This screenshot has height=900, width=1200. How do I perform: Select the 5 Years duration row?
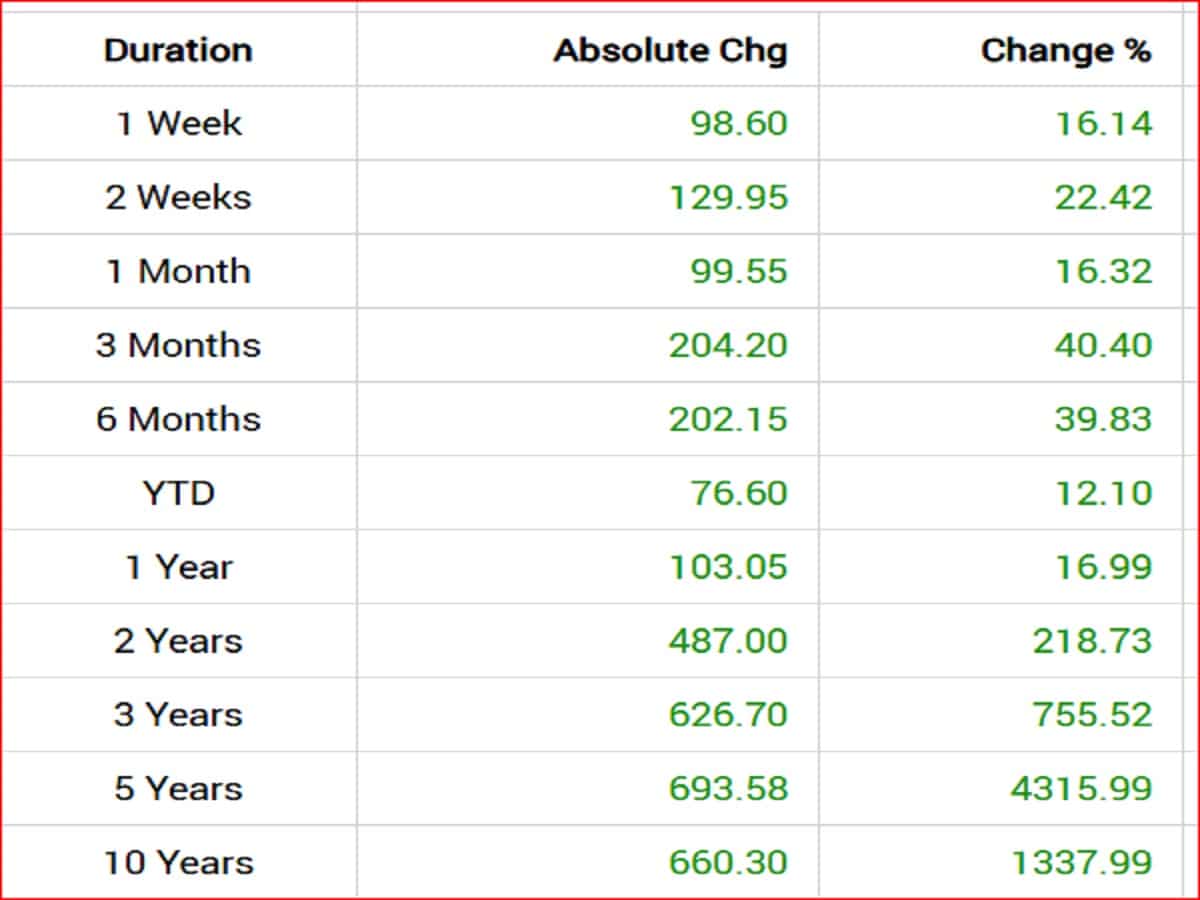[x=178, y=790]
